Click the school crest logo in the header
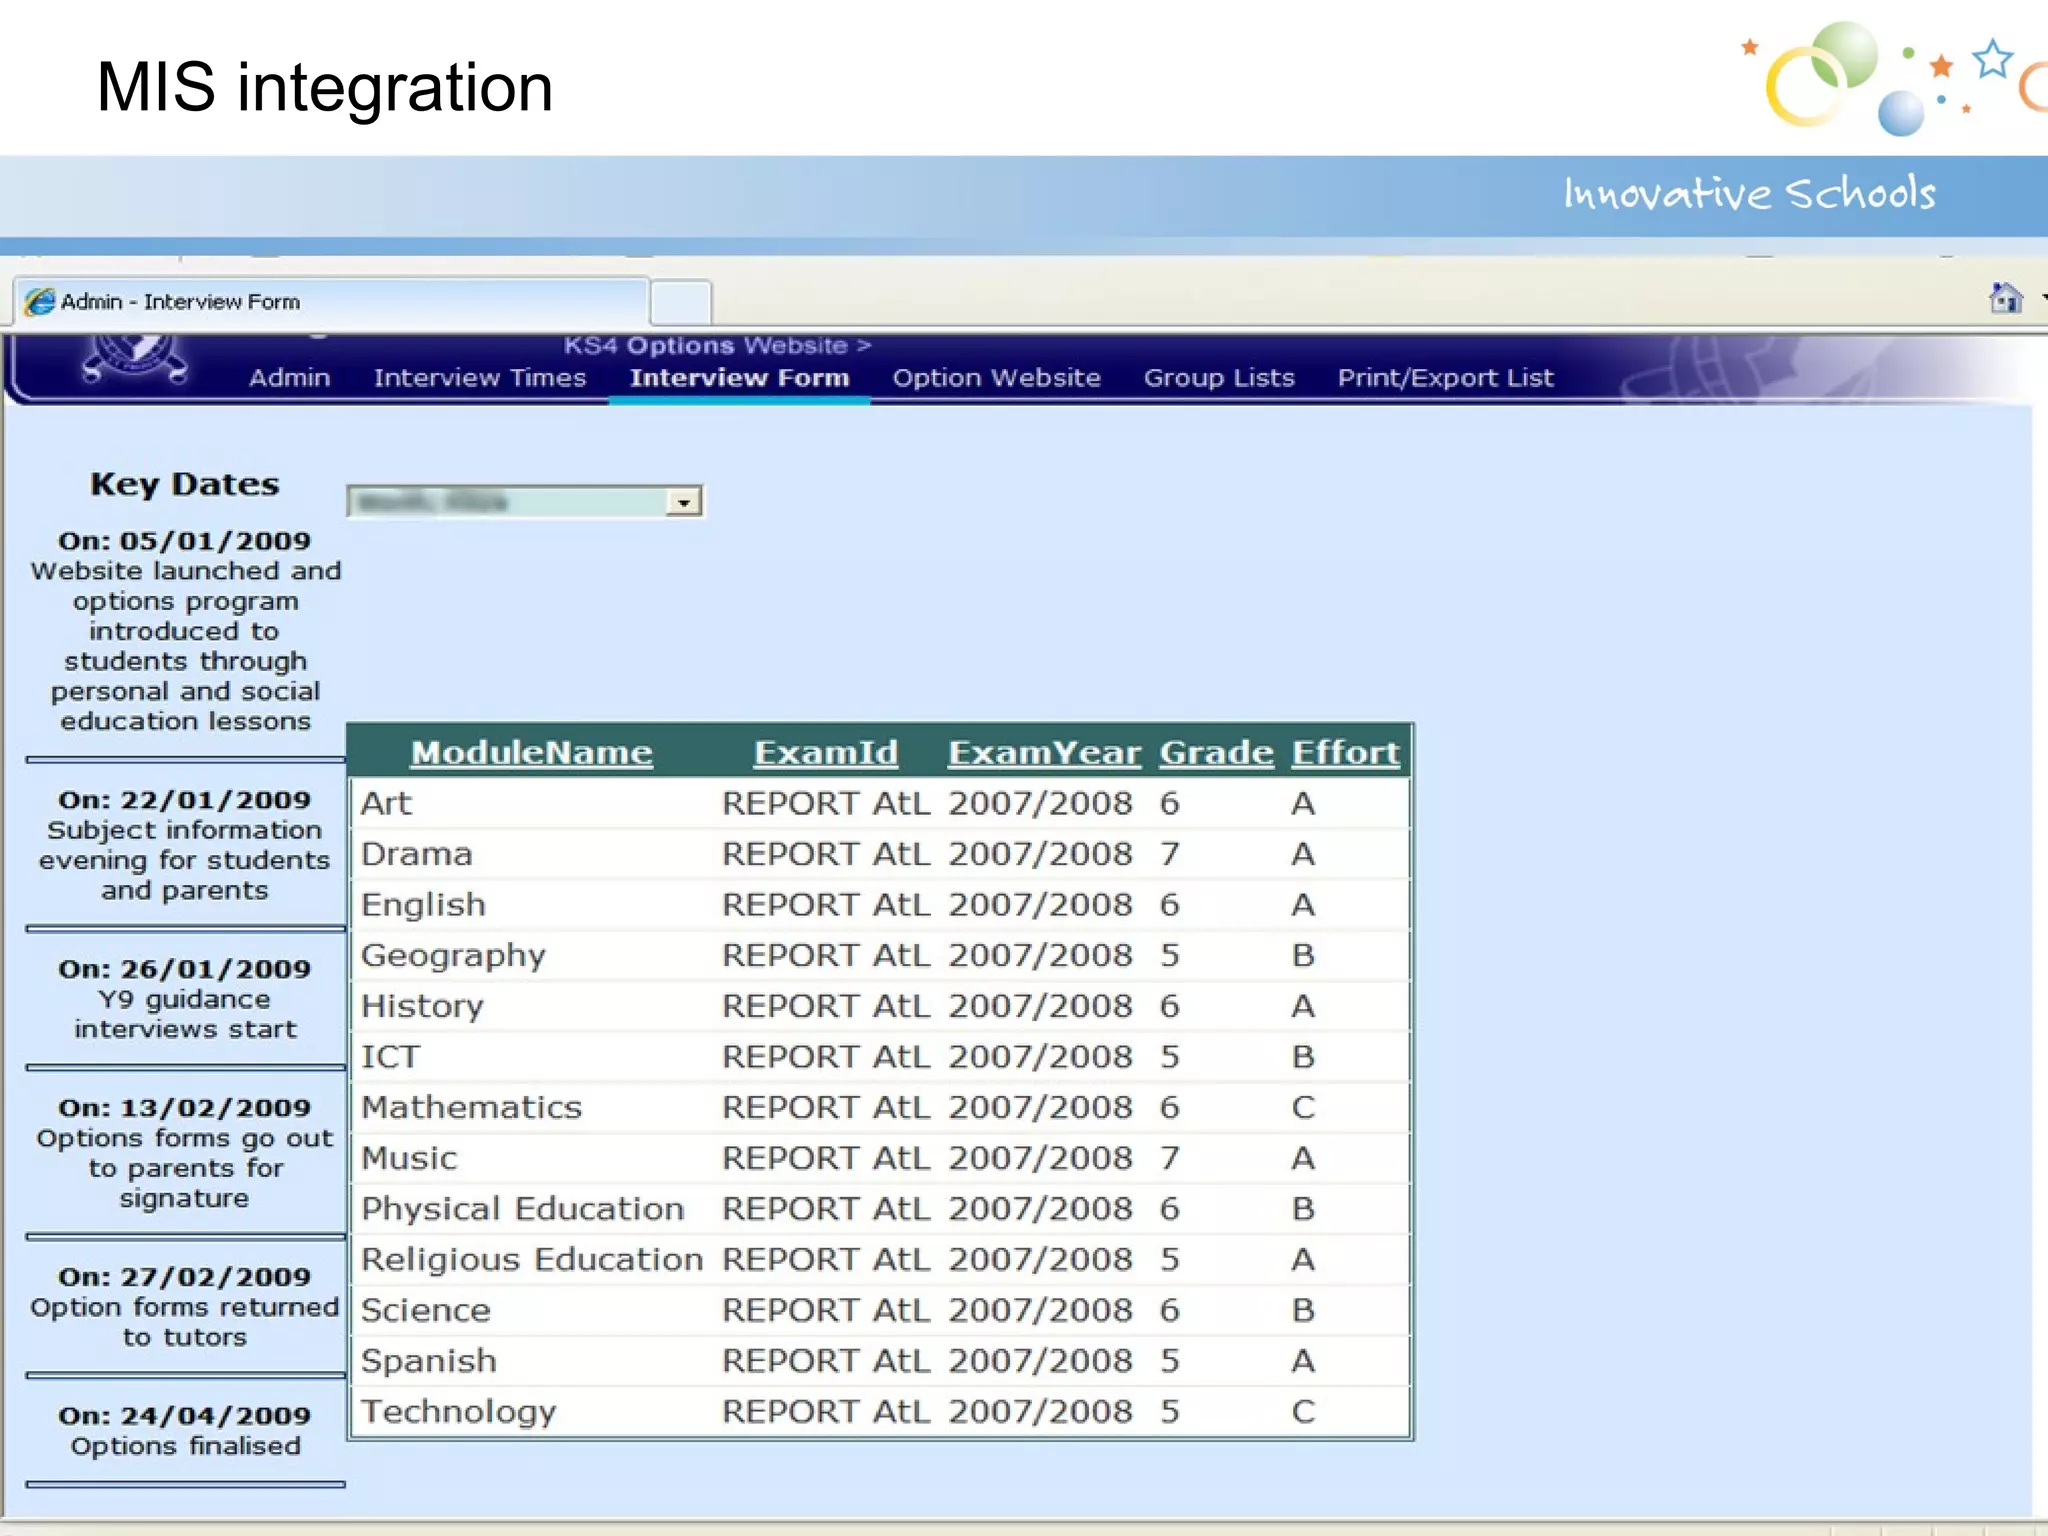The width and height of the screenshot is (2048, 1536). tap(135, 361)
